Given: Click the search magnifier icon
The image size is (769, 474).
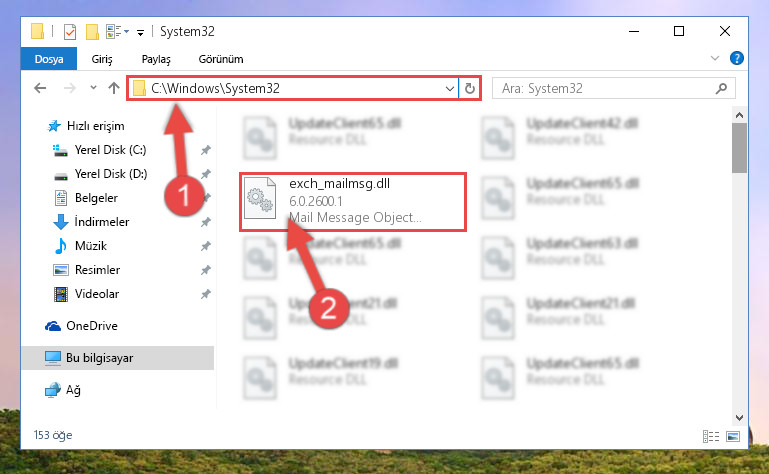Looking at the screenshot, I should (x=721, y=88).
